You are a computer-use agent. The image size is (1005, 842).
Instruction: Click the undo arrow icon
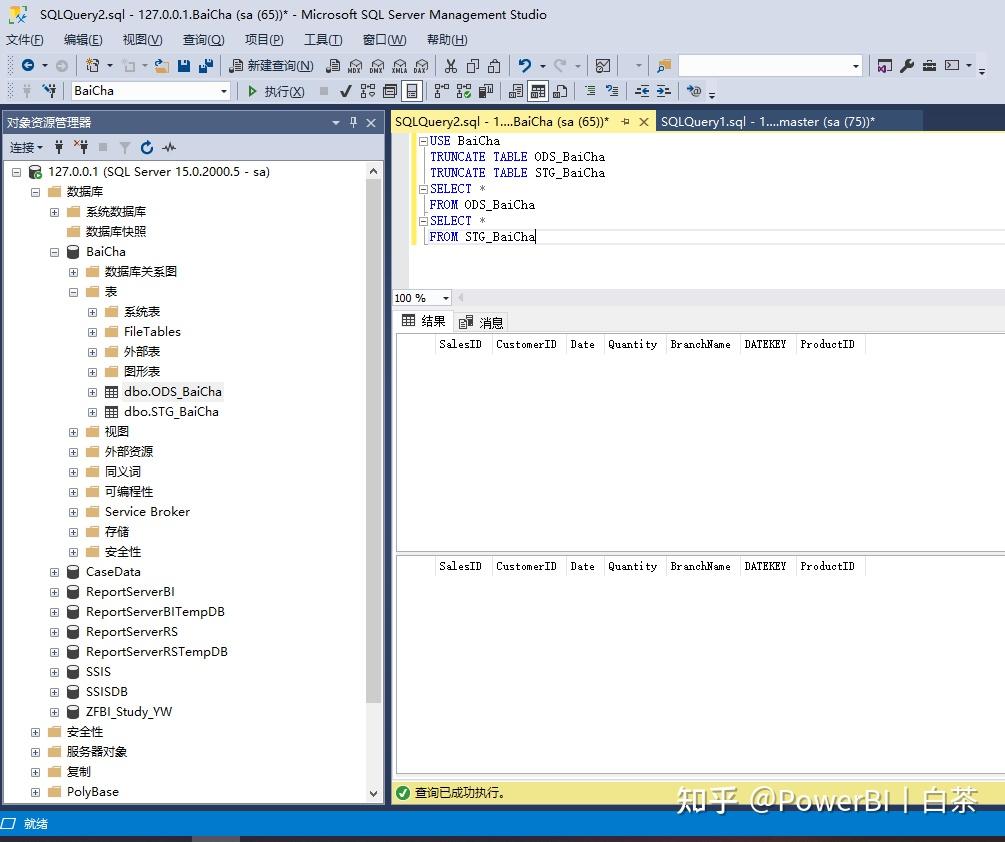(525, 65)
